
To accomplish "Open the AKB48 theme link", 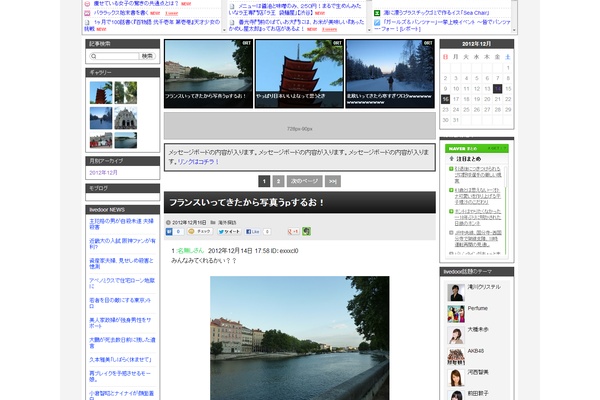I will pos(476,351).
